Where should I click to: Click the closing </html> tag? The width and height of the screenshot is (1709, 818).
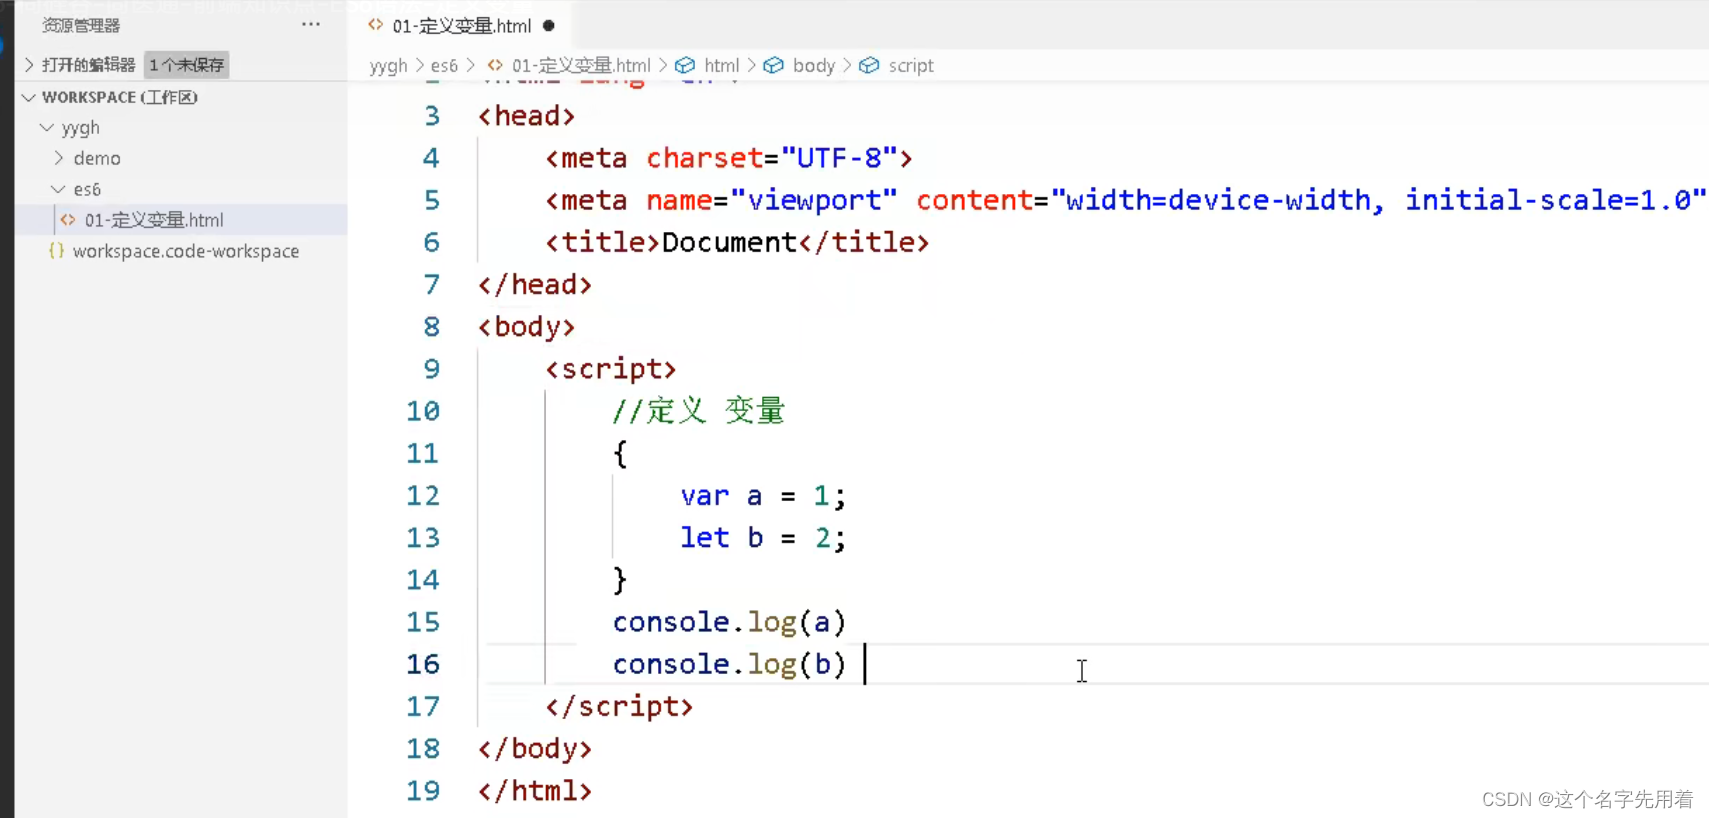[535, 791]
